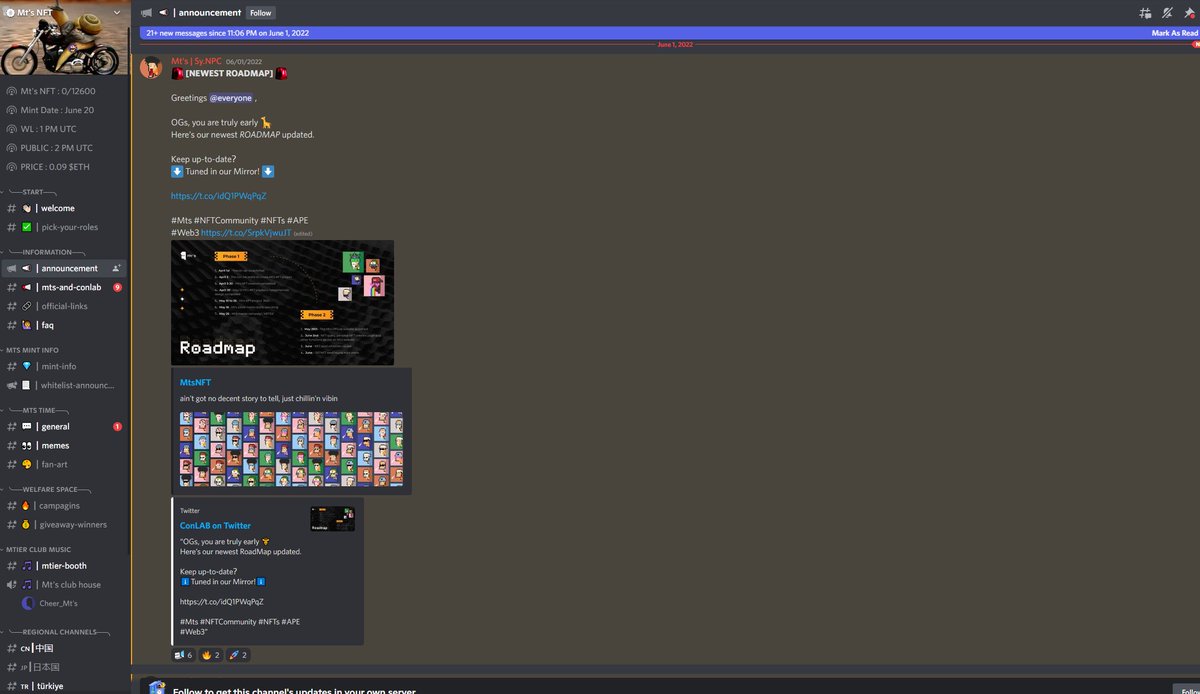This screenshot has height=694, width=1200.
Task: Collapse the START category
Action: click(32, 191)
